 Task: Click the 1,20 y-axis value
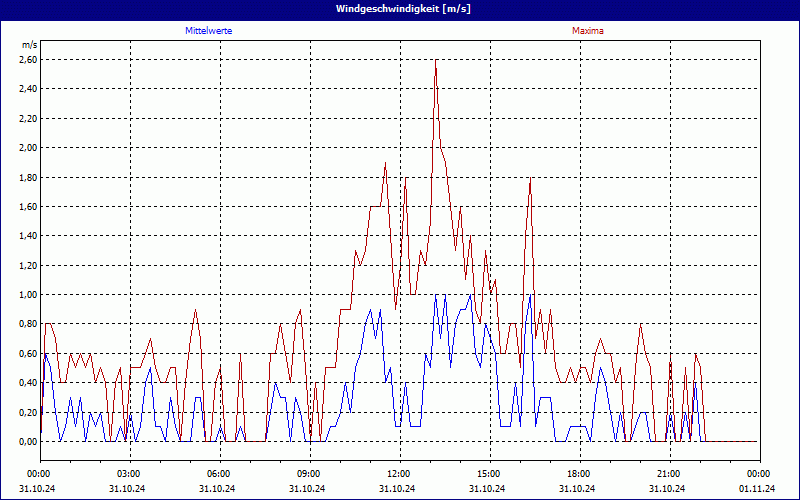[29, 265]
